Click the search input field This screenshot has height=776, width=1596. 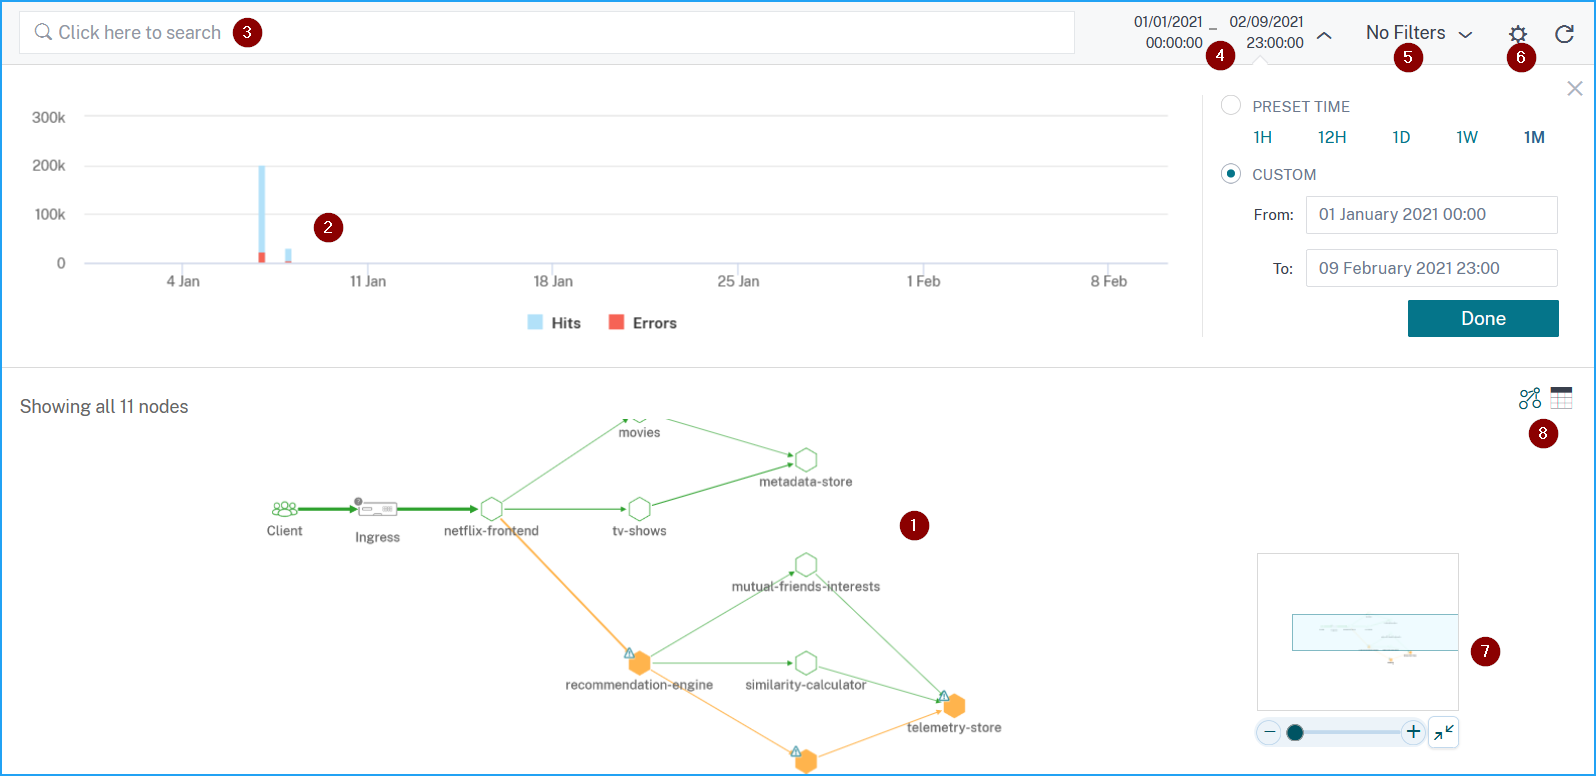tap(547, 33)
